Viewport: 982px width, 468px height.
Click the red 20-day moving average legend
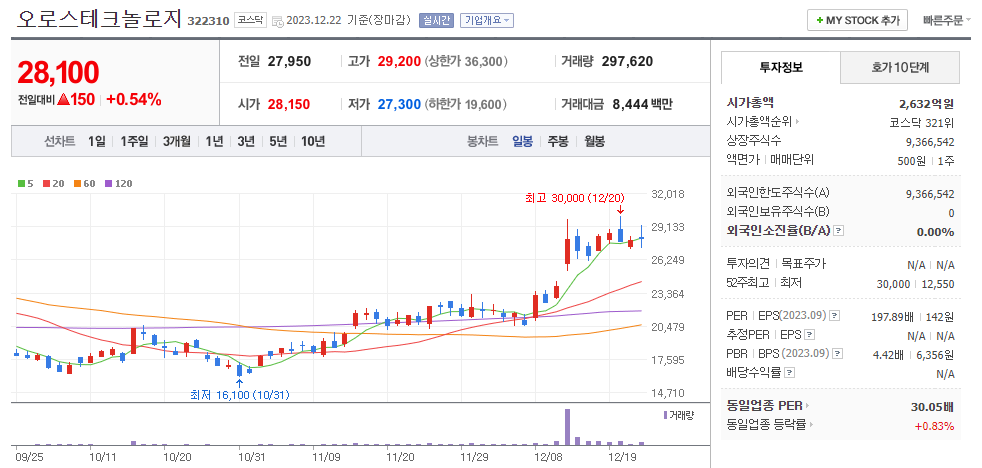coord(53,184)
